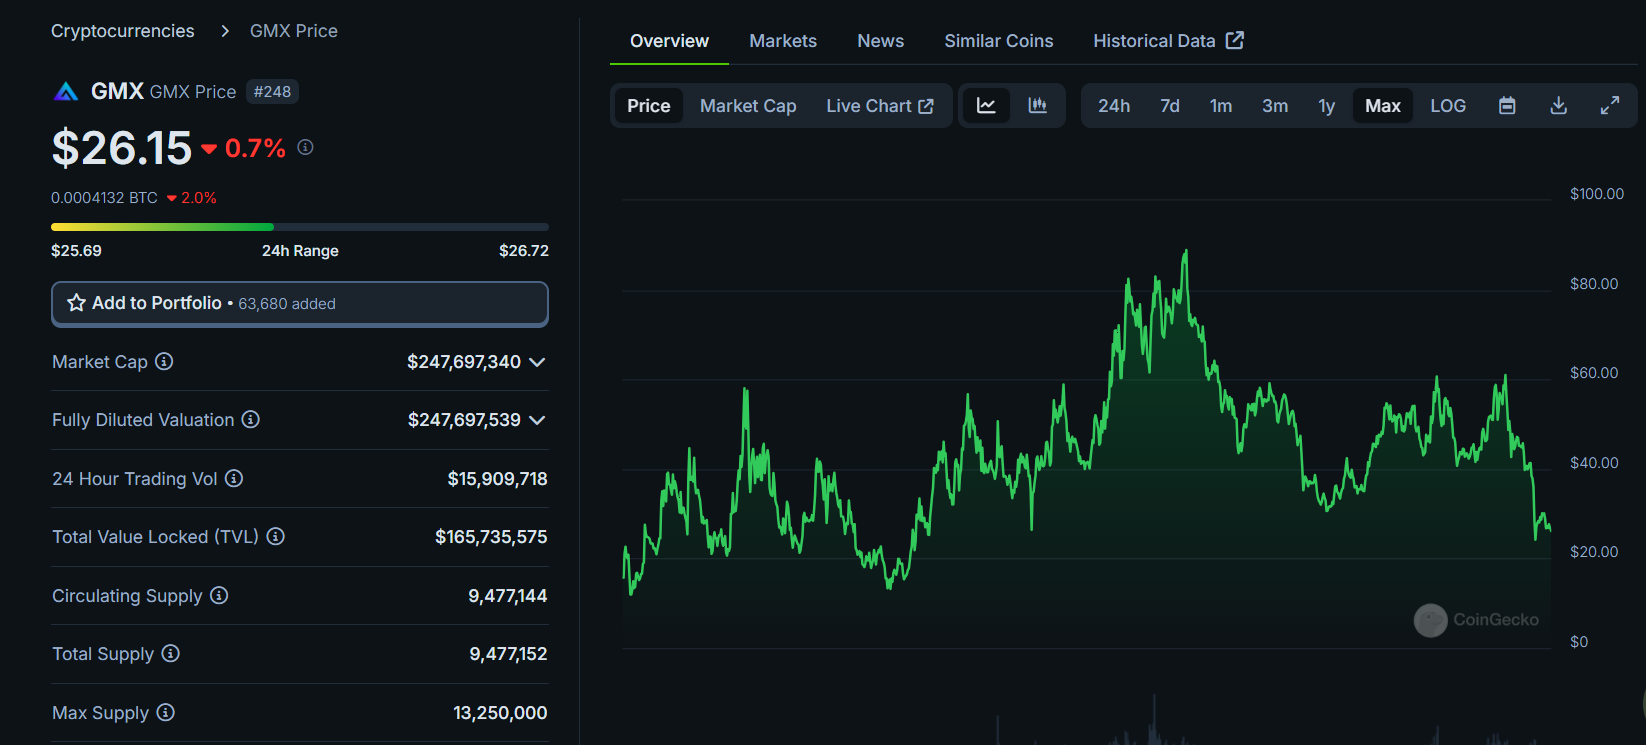The width and height of the screenshot is (1646, 745).
Task: Show Total Supply info icon
Action: (171, 653)
